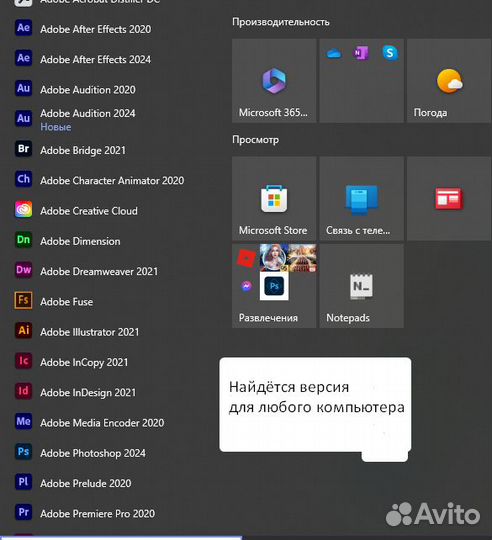The width and height of the screenshot is (492, 540).
Task: Click the Roblox icon in Развлечения folder
Action: pyautogui.click(x=246, y=258)
